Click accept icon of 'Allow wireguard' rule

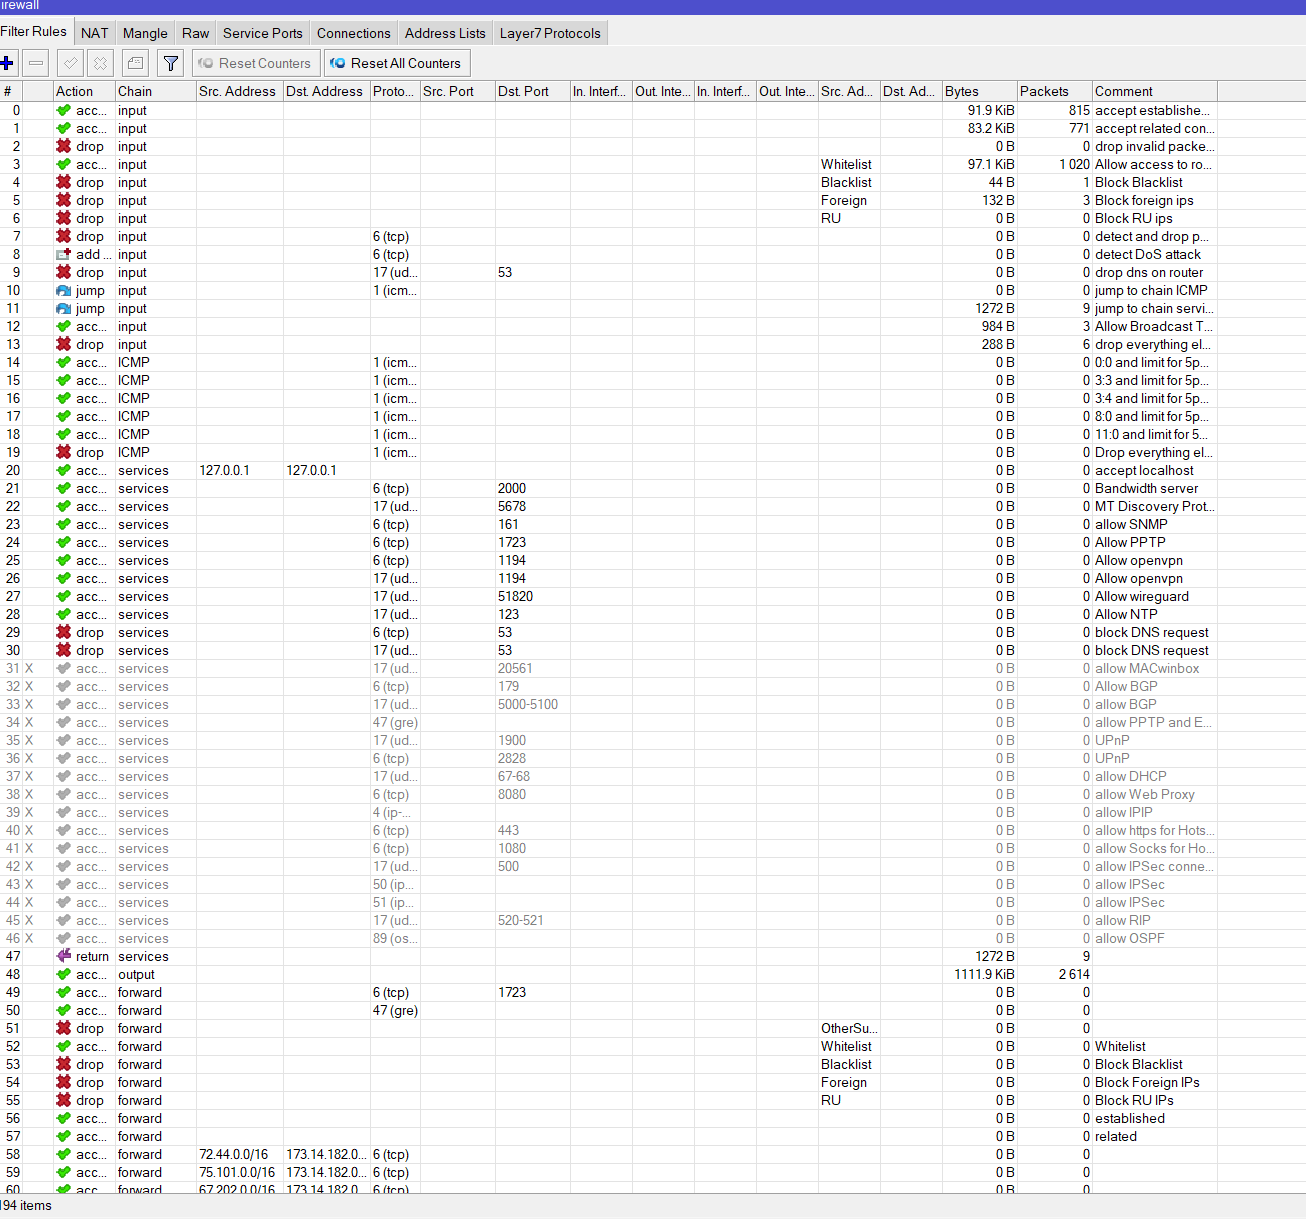click(x=64, y=596)
